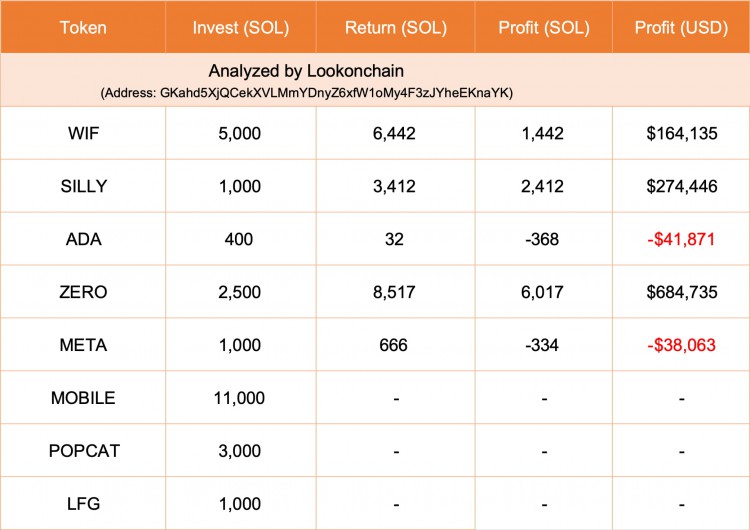Click the $274,446 USD profit
Screen dimensions: 750x530
tap(682, 187)
